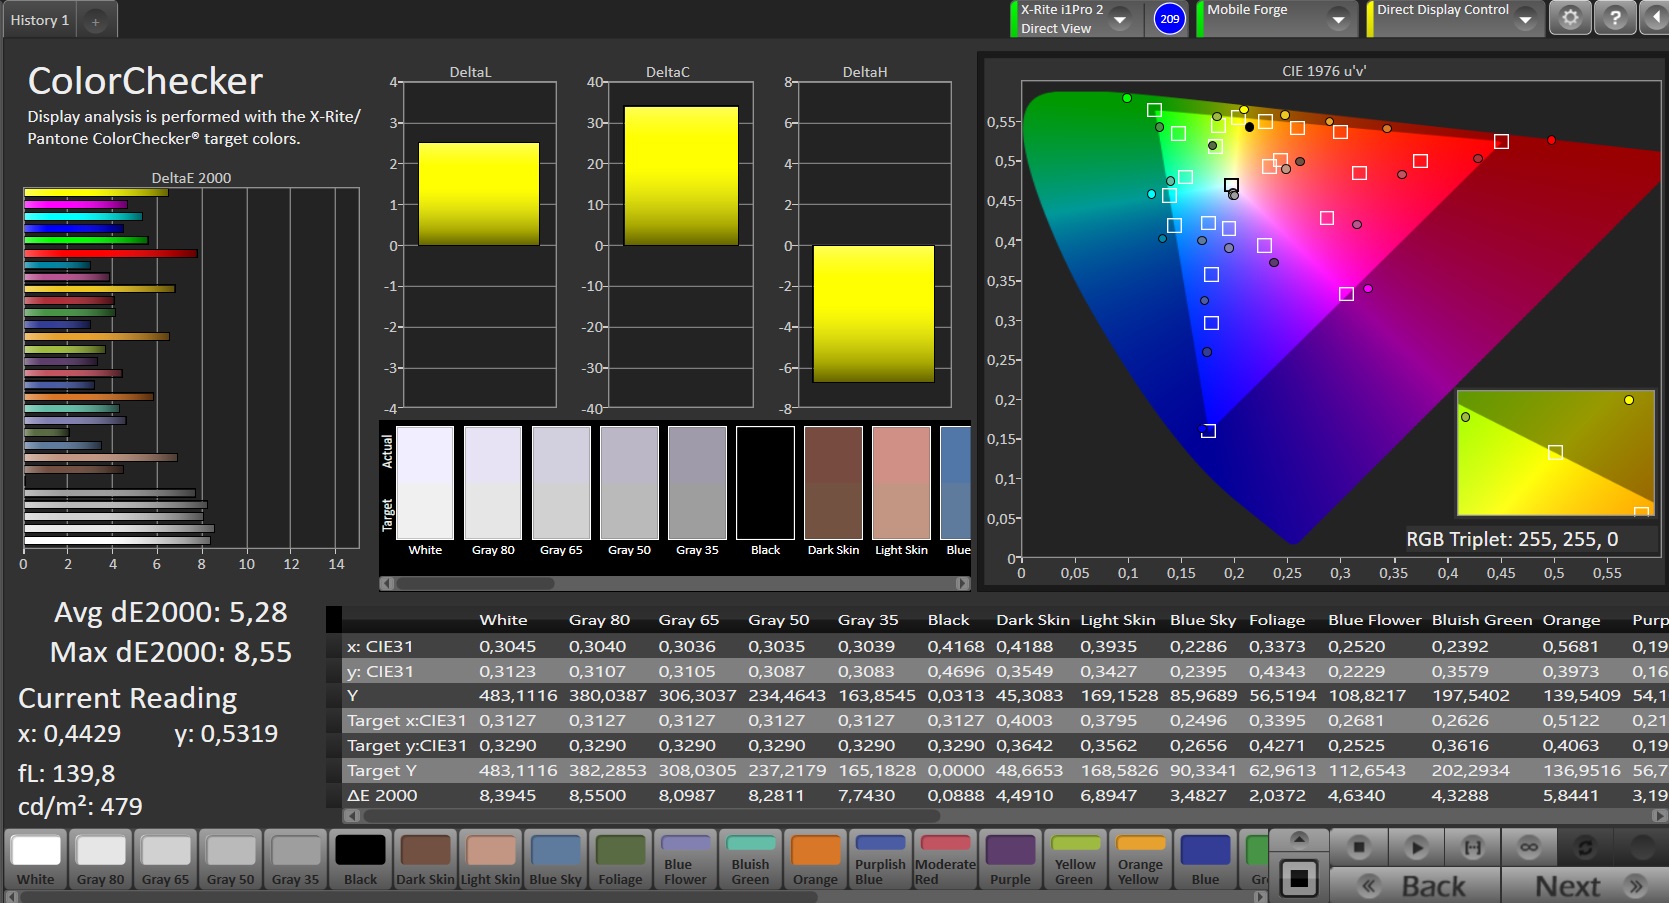Click right arrow of bottom color list scrollbar

pos(1261,897)
